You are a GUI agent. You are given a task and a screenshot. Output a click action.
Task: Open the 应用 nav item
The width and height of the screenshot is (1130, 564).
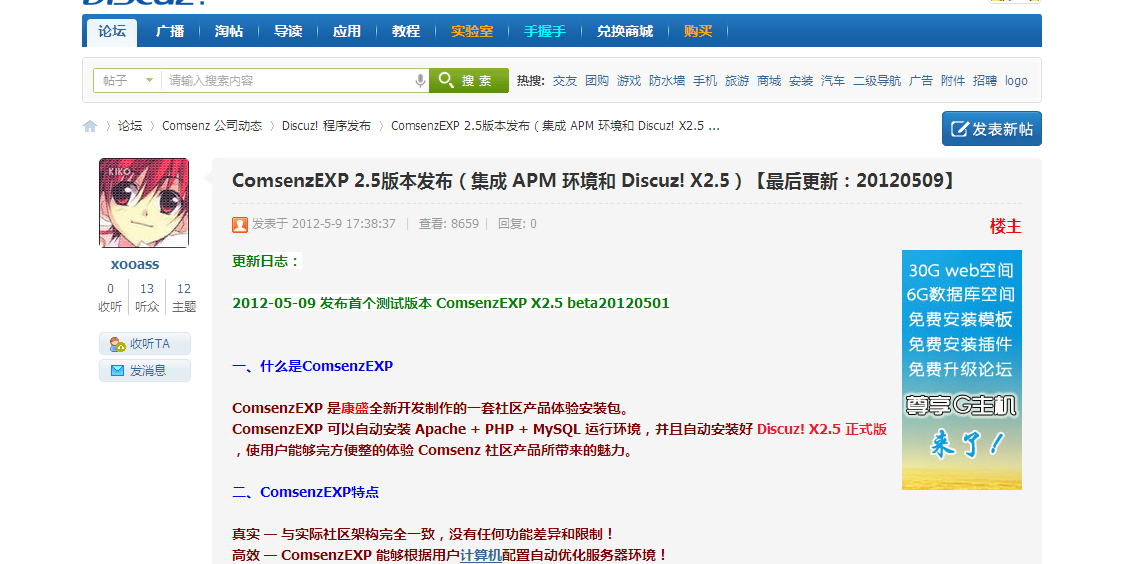tap(347, 32)
